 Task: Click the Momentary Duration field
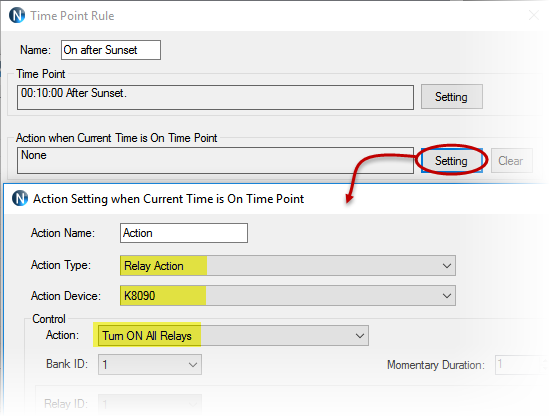tap(521, 365)
